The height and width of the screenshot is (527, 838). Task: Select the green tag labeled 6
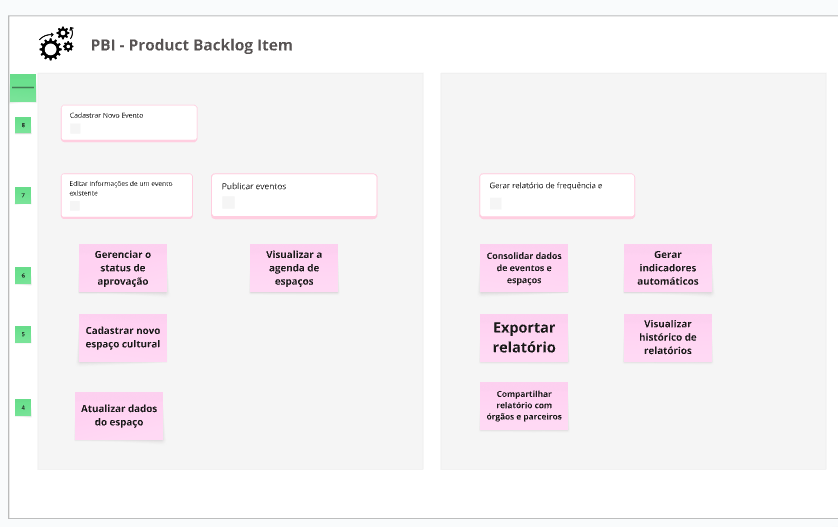click(x=23, y=275)
